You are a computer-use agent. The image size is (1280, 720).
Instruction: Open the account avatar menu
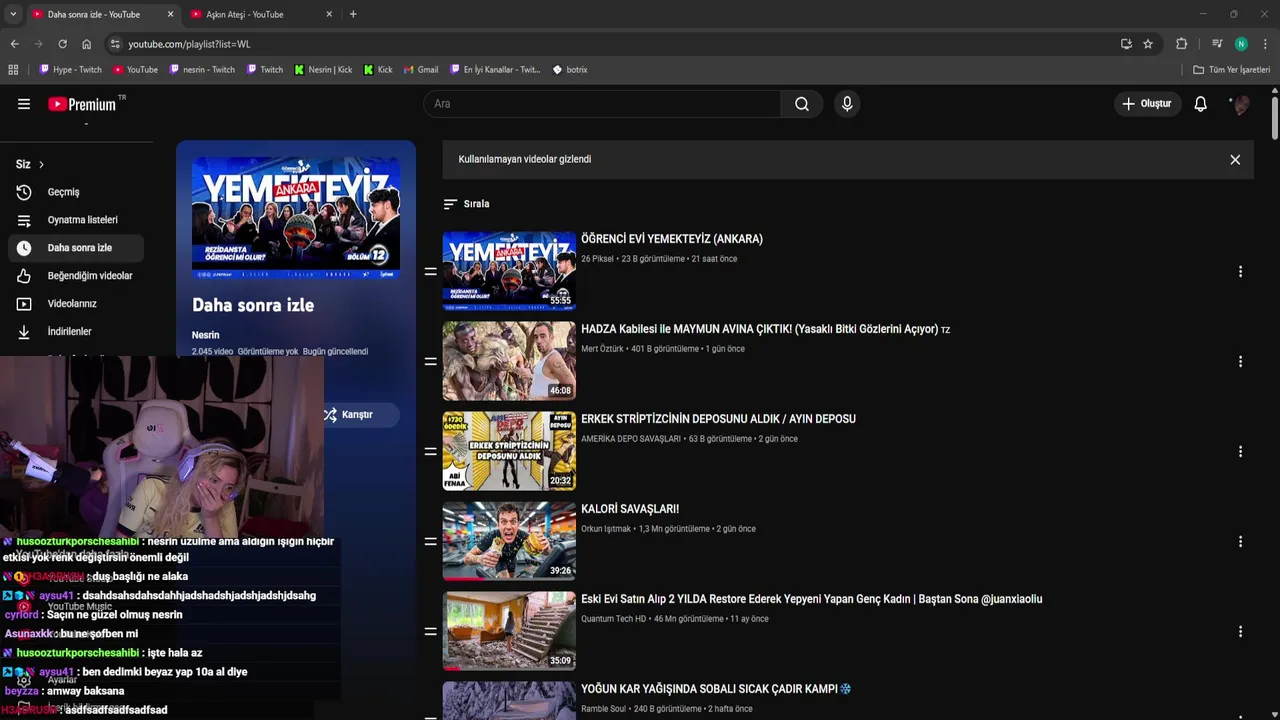[1240, 104]
